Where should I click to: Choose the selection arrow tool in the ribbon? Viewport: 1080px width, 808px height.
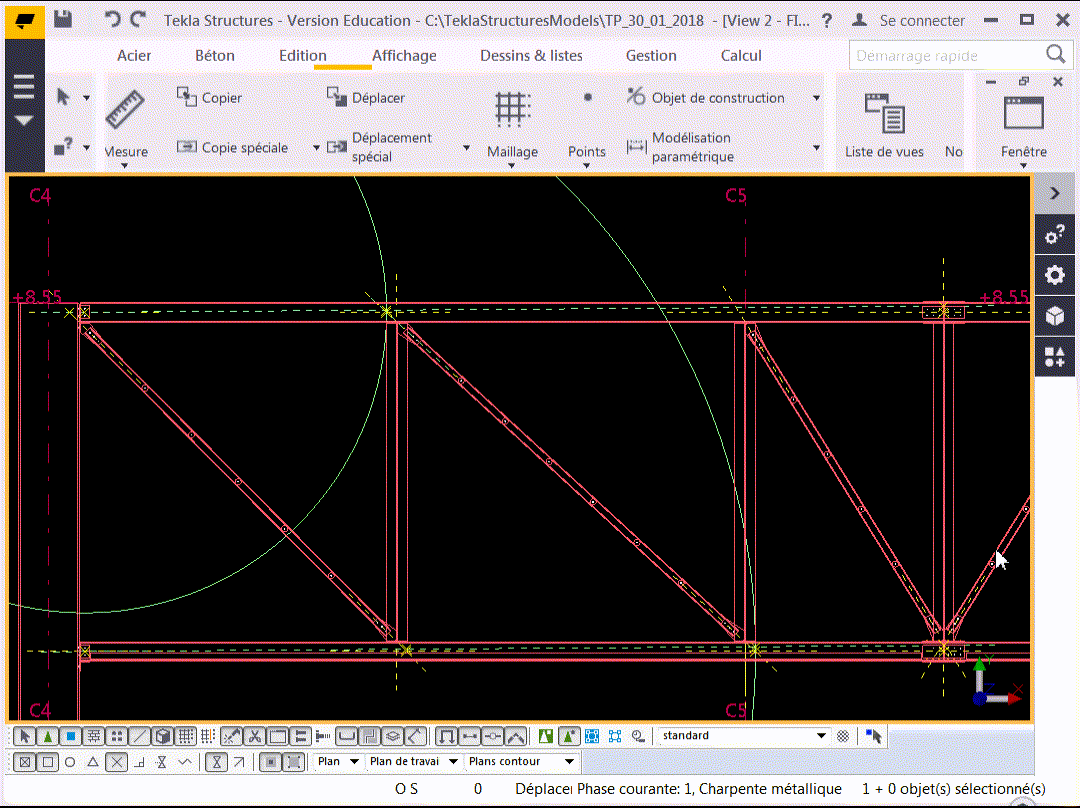pyautogui.click(x=63, y=97)
